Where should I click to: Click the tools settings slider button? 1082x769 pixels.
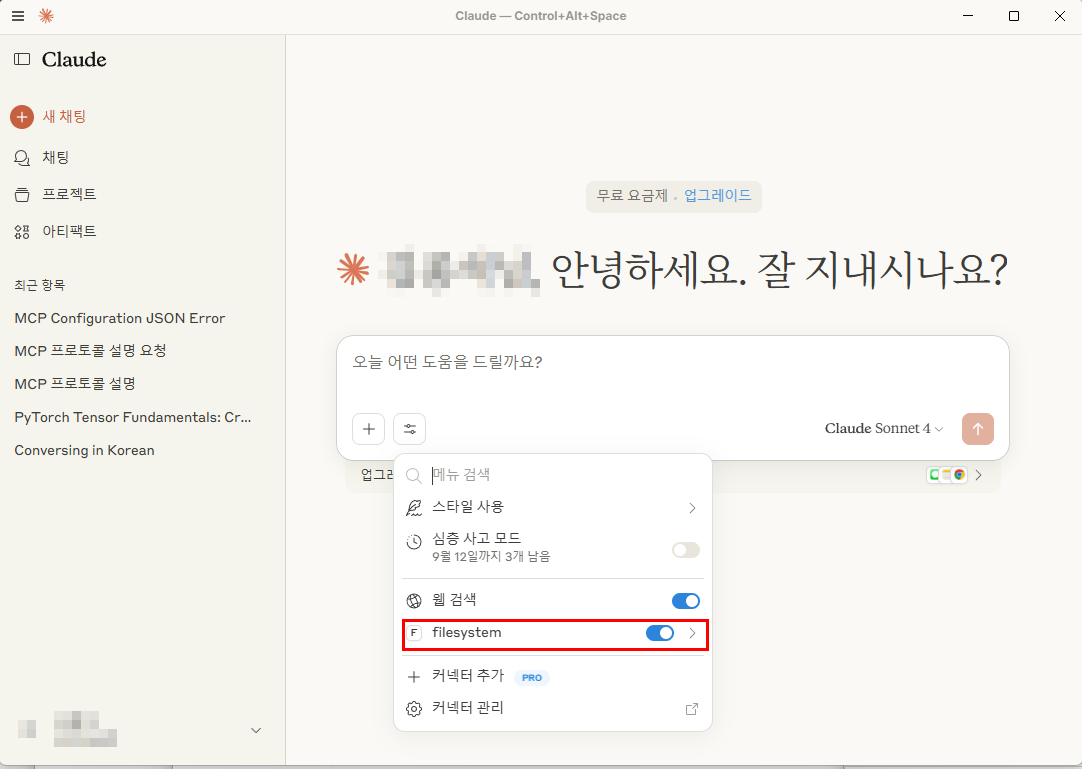(410, 429)
